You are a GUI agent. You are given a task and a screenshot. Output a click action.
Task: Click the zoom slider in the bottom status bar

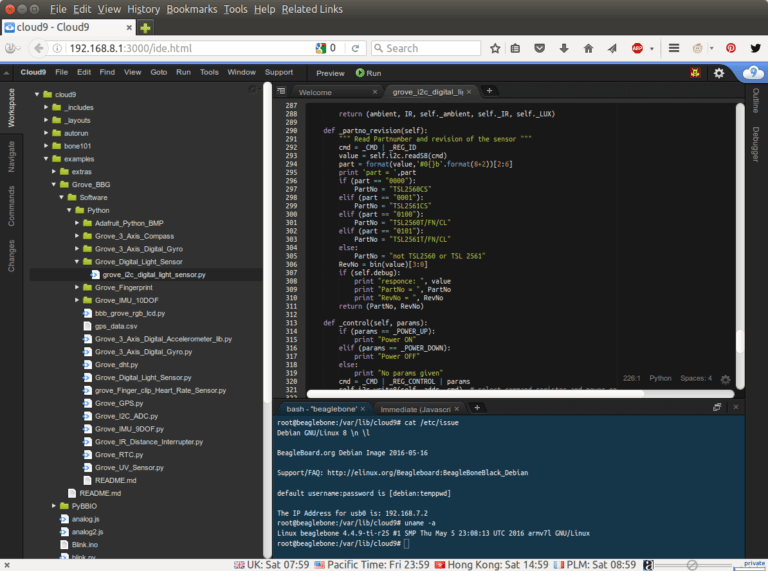tap(694, 565)
